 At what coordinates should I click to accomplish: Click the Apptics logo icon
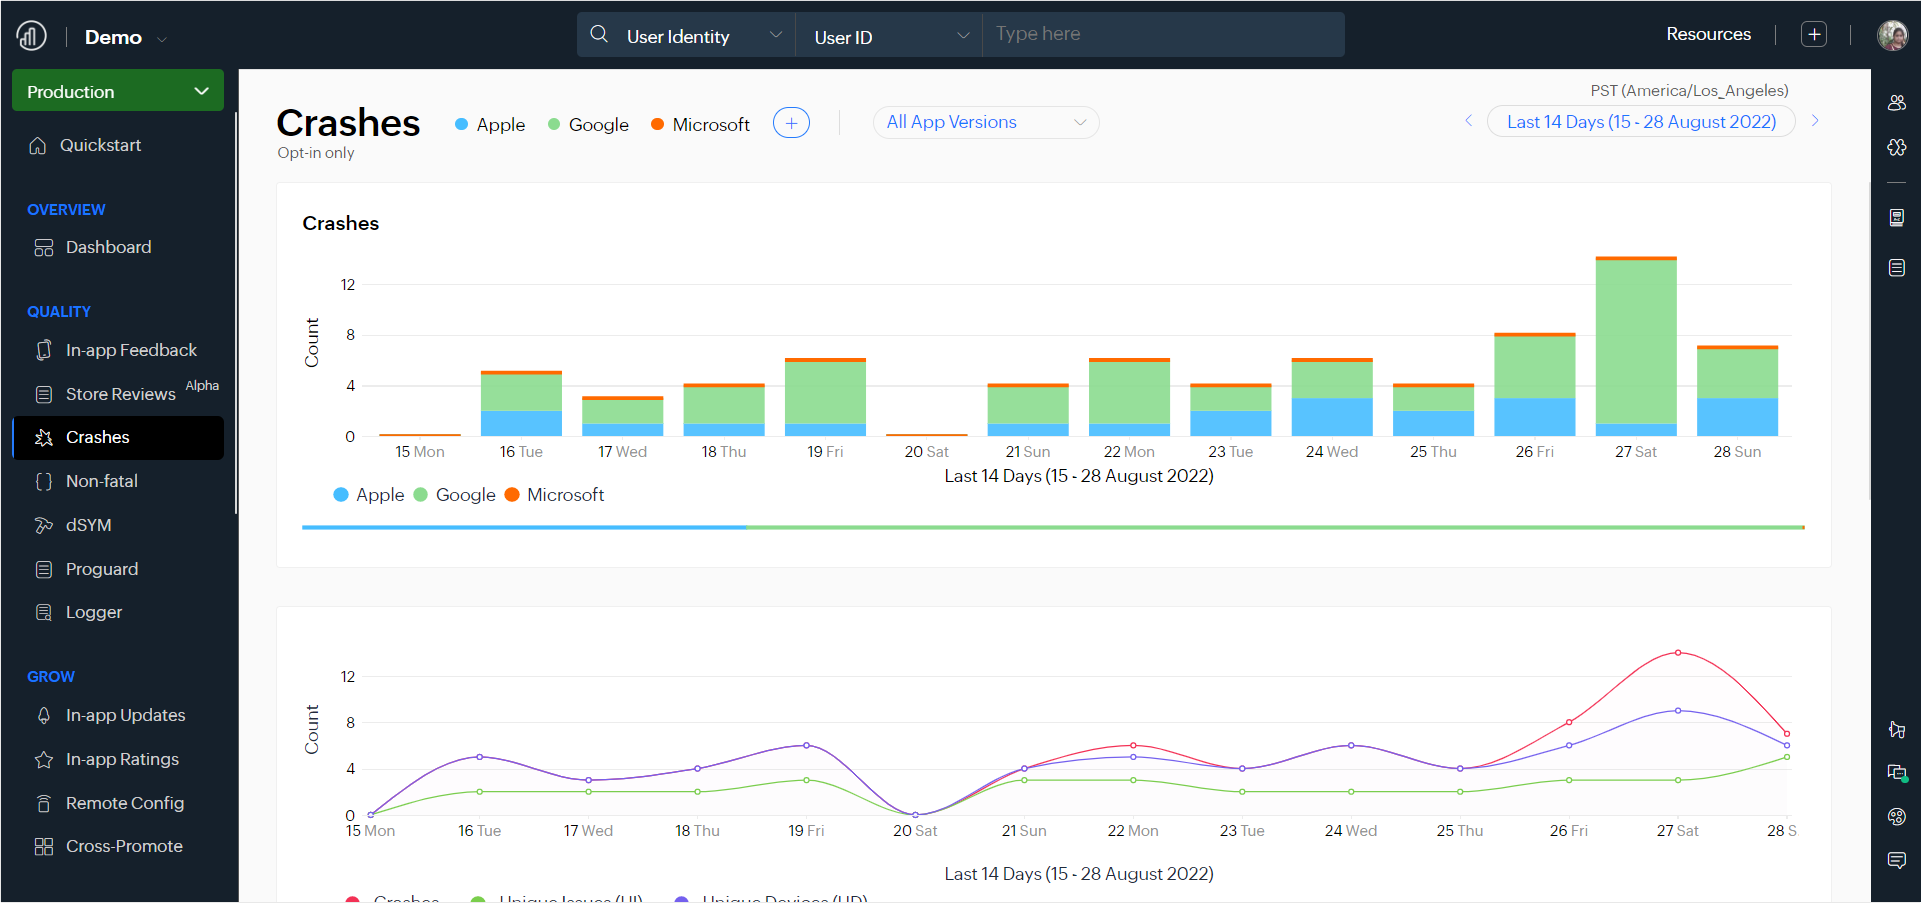pos(32,36)
